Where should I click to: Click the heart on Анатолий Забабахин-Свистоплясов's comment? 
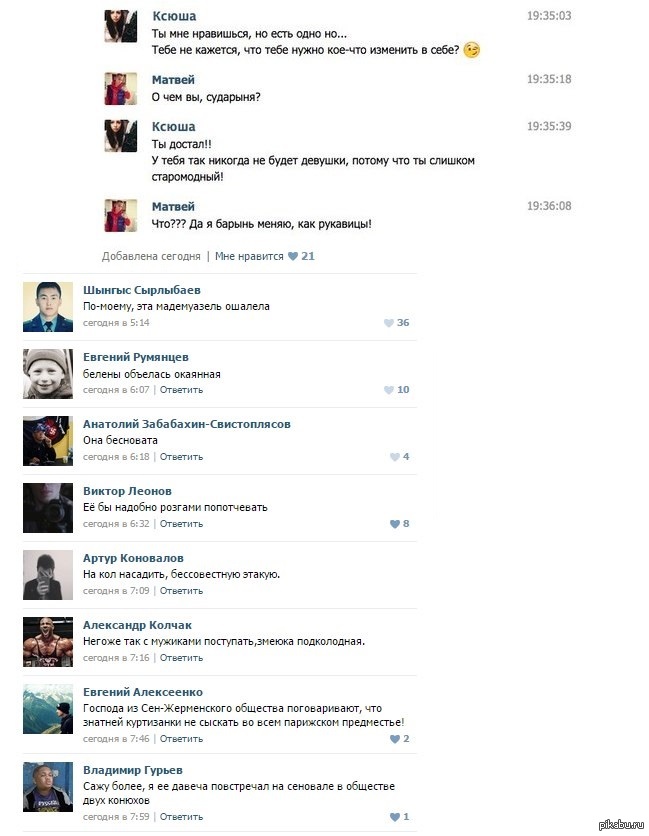(395, 457)
